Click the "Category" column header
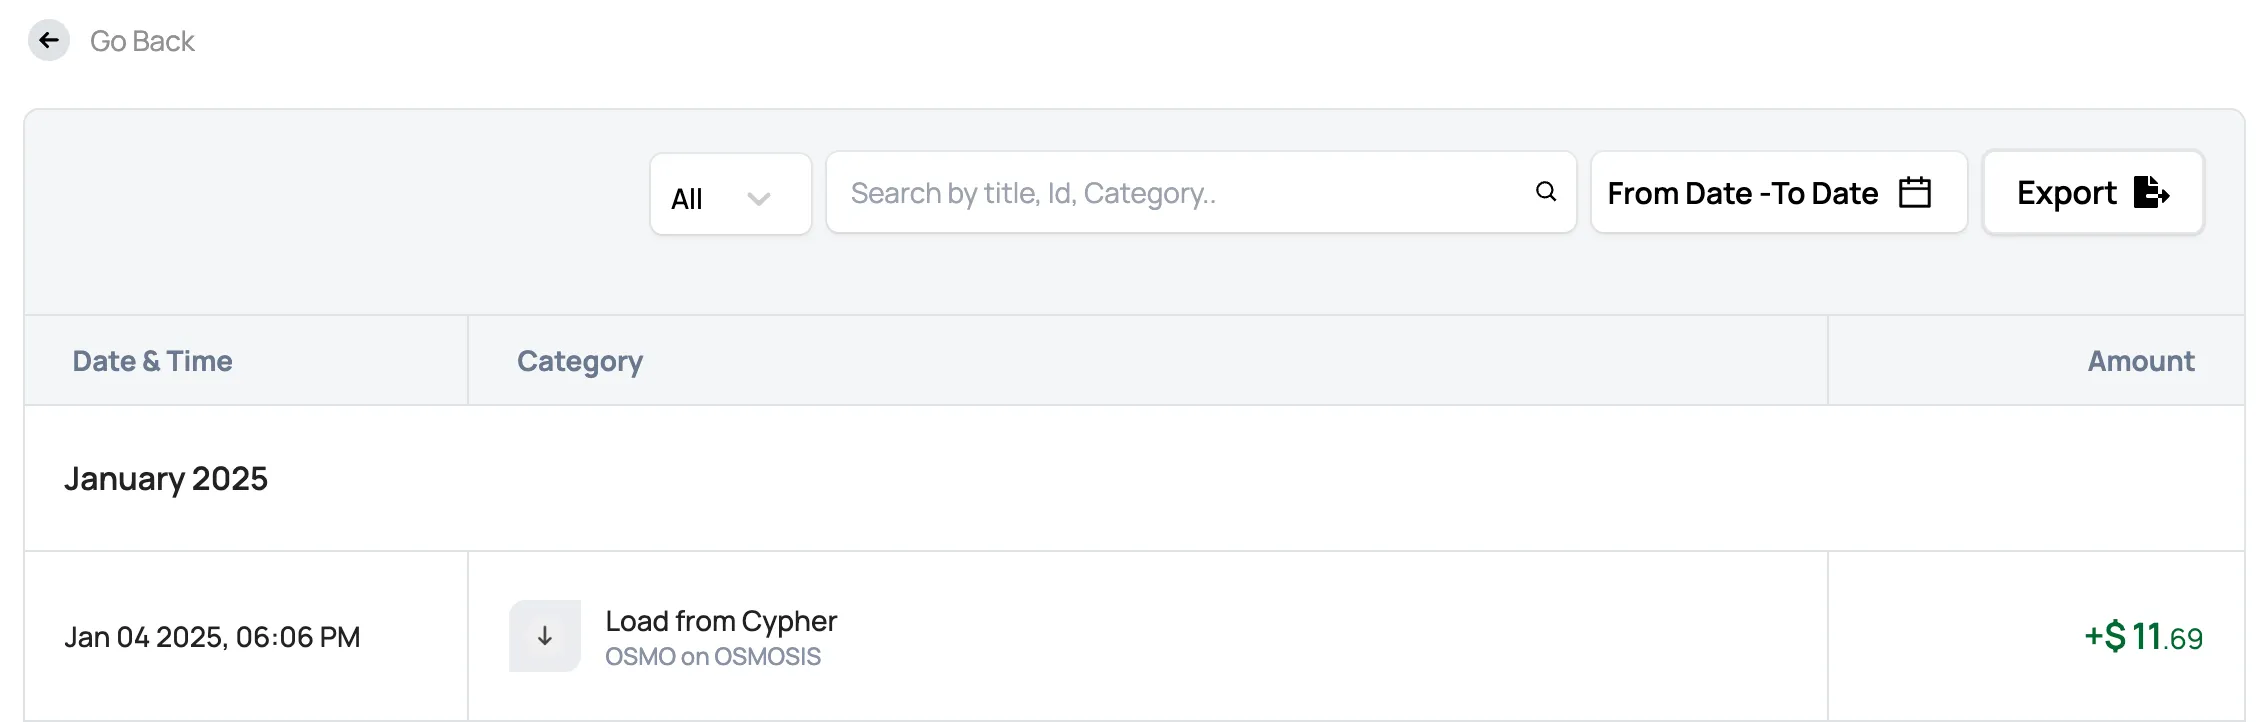The height and width of the screenshot is (722, 2260). [580, 361]
